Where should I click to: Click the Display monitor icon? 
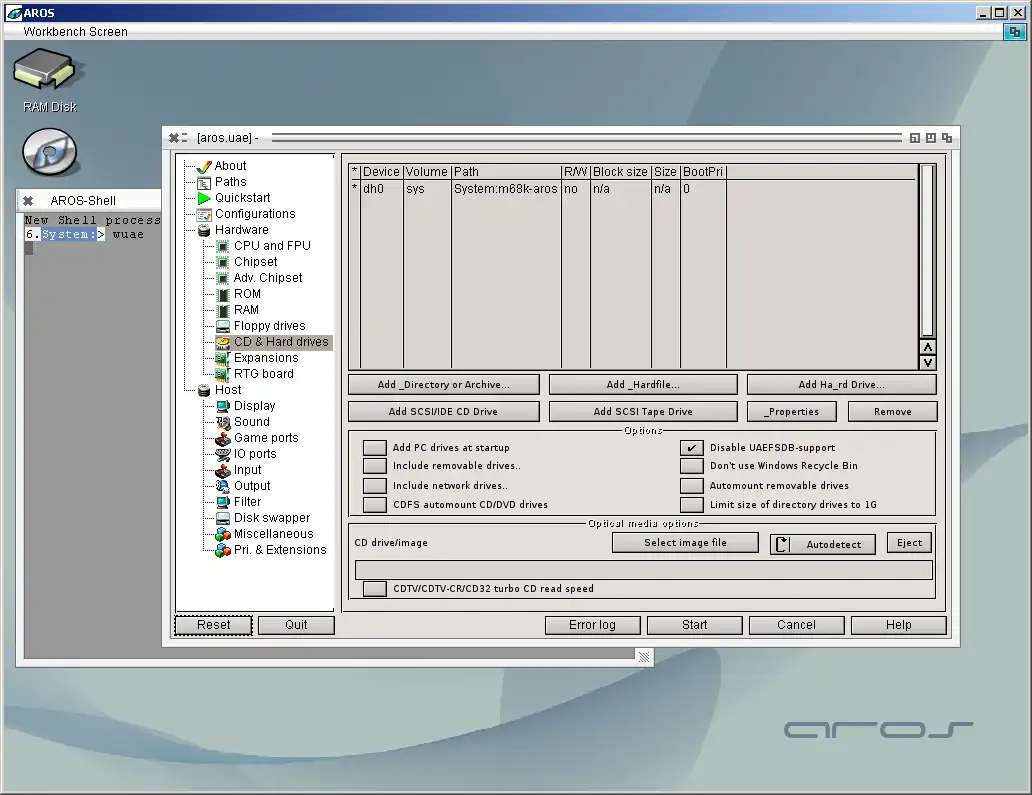223,406
